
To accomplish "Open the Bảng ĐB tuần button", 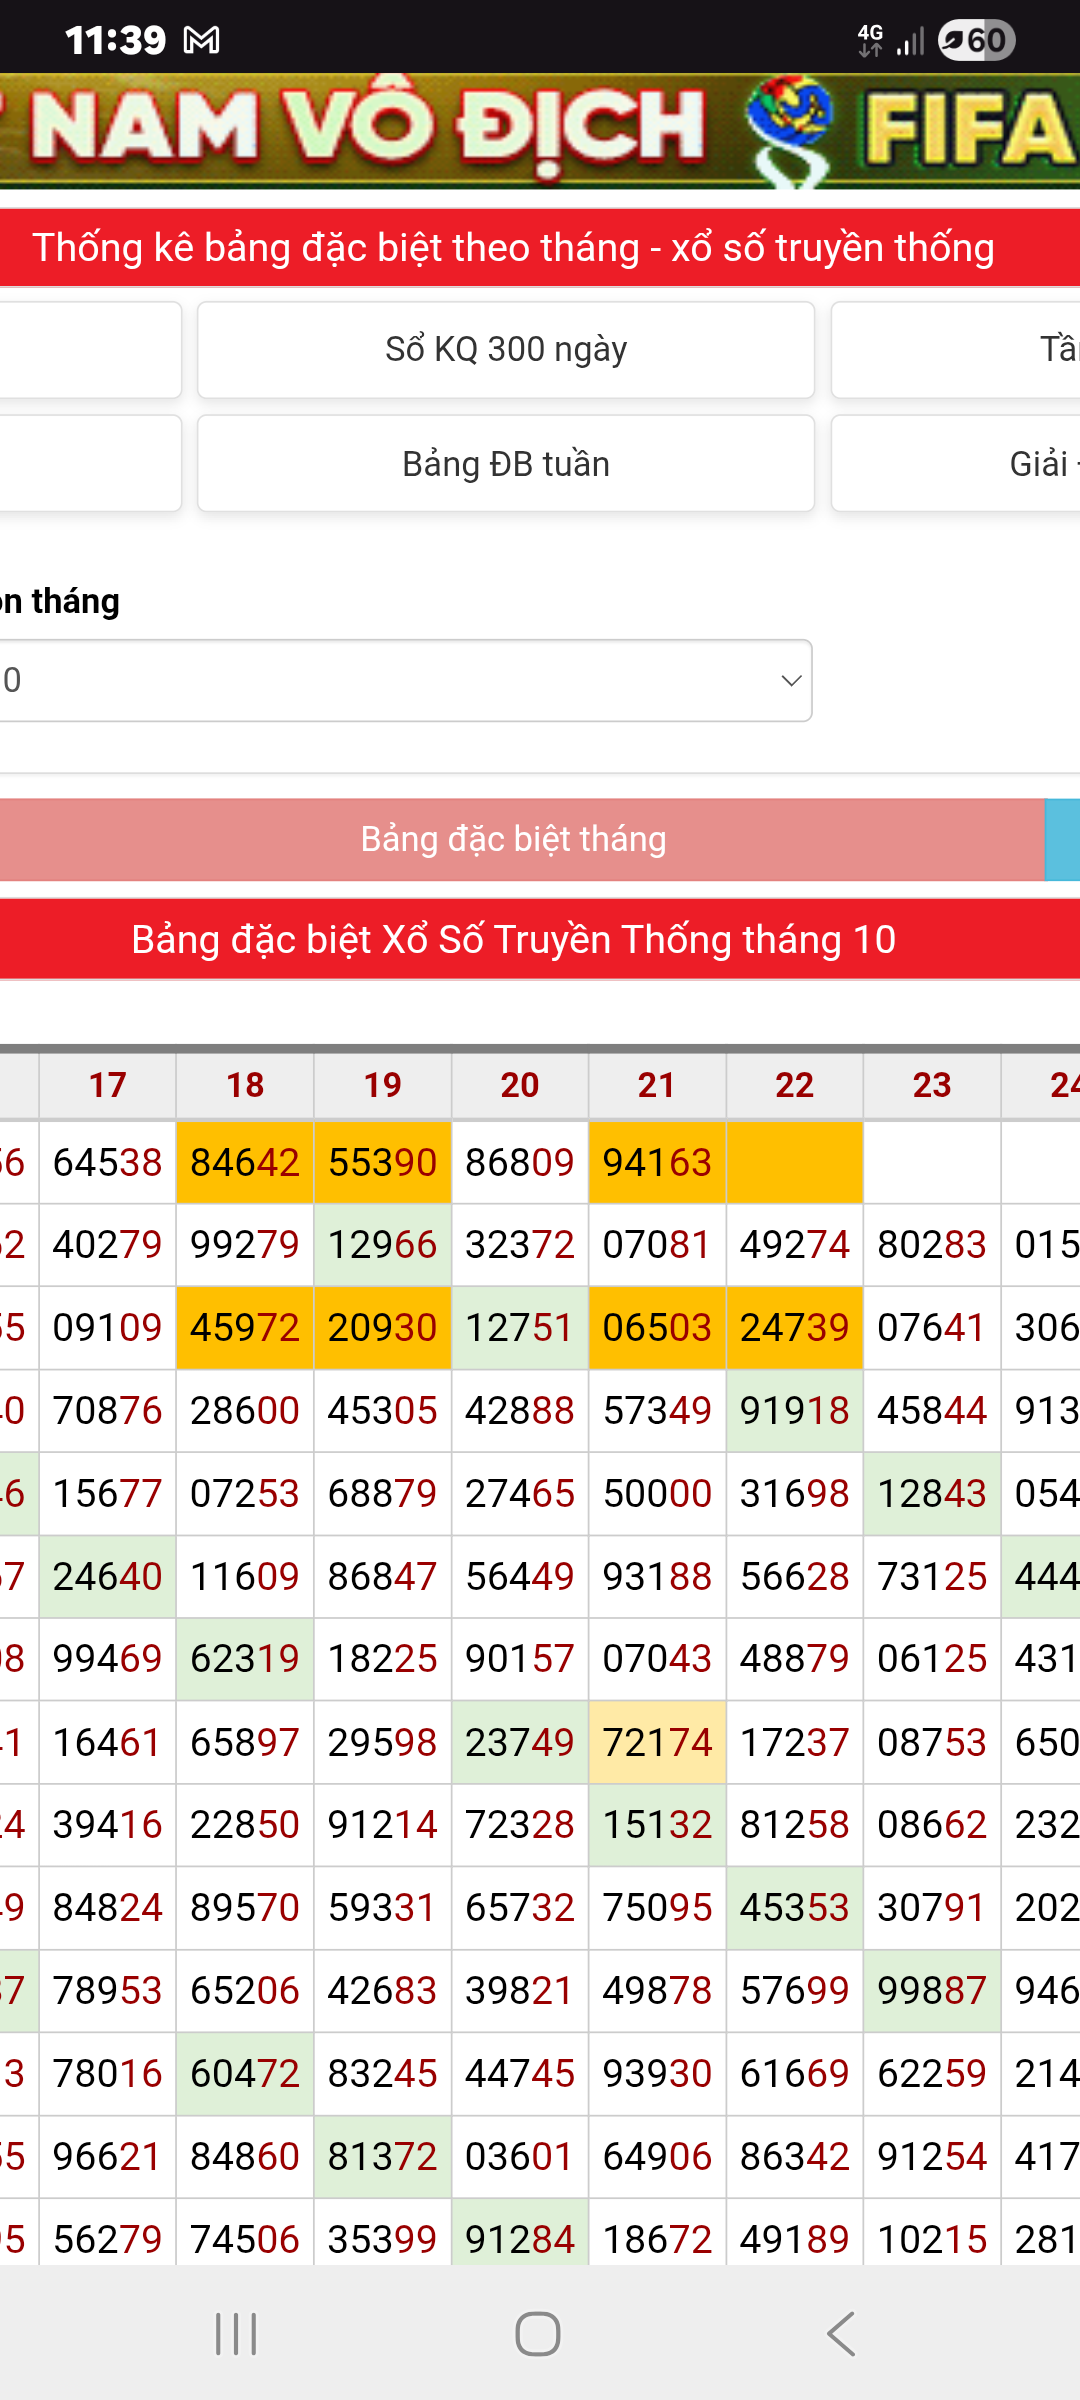I will tap(506, 464).
